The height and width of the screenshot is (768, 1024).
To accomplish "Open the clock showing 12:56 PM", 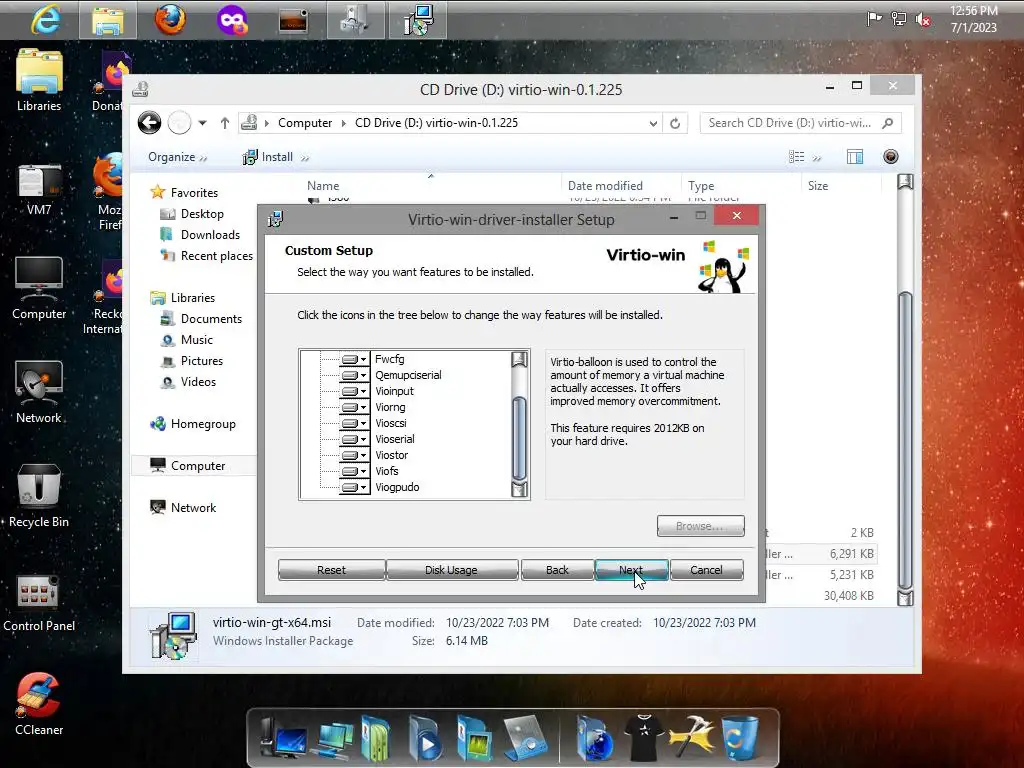I will click(x=974, y=19).
